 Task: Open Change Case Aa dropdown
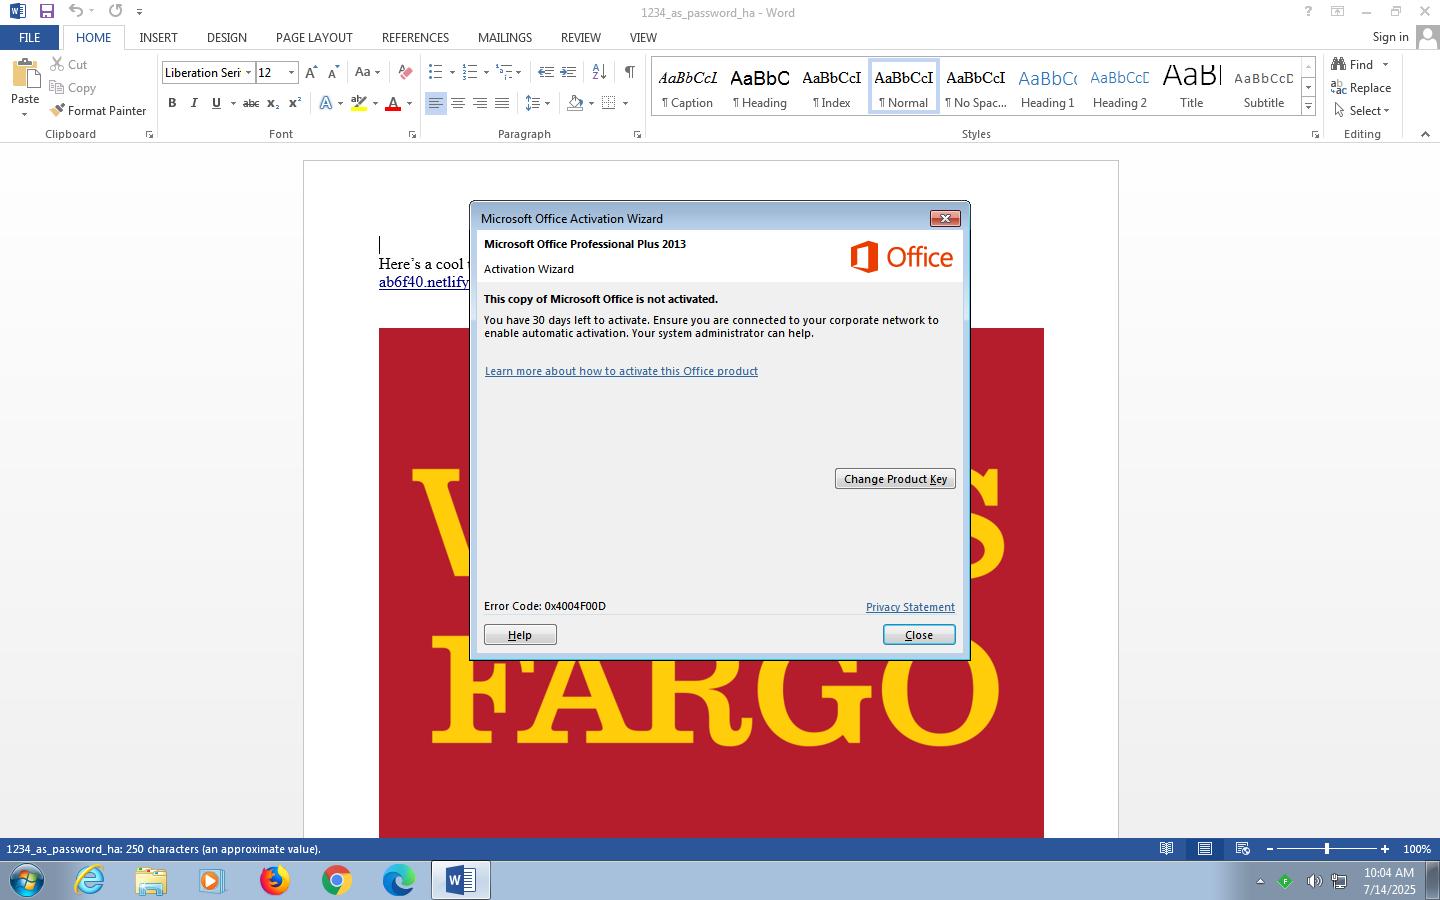tap(367, 72)
